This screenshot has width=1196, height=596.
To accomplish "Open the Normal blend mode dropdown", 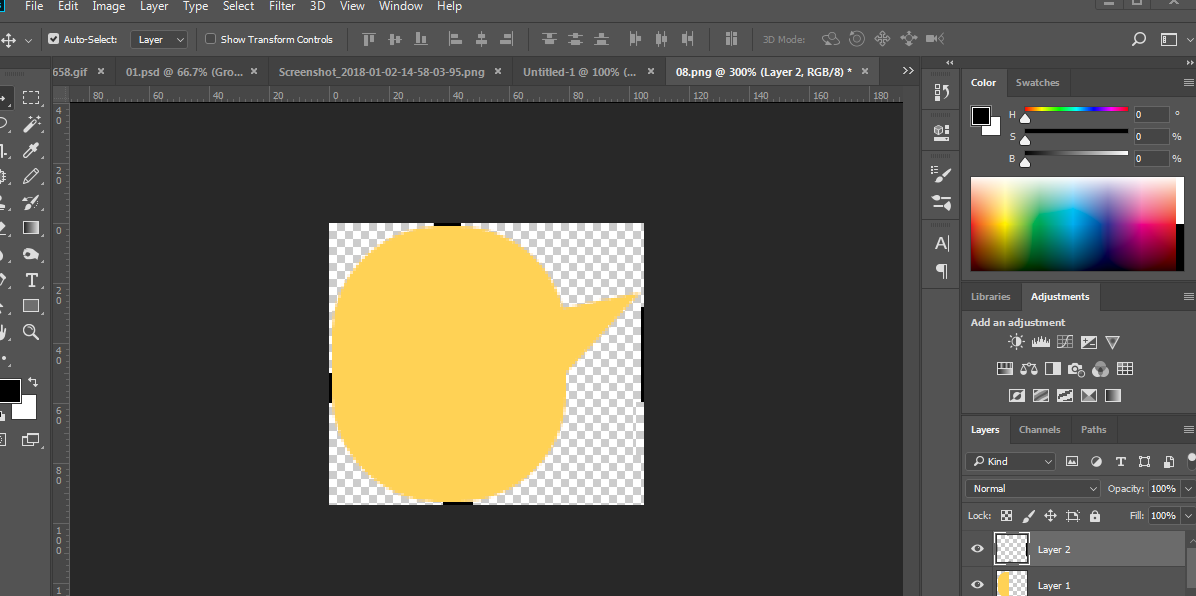I will coord(1032,488).
